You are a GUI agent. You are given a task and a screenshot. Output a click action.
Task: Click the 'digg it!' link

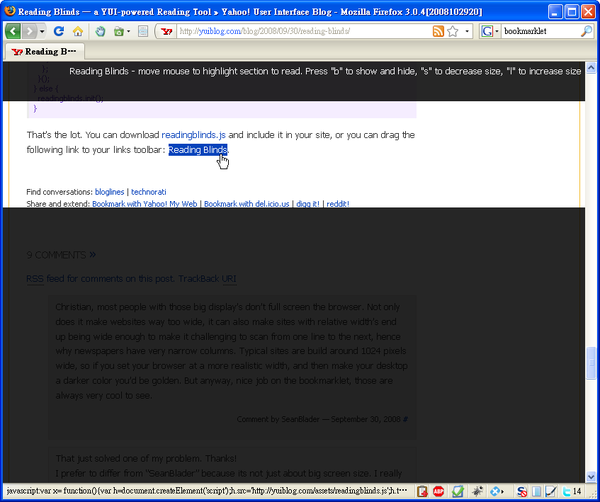(308, 204)
